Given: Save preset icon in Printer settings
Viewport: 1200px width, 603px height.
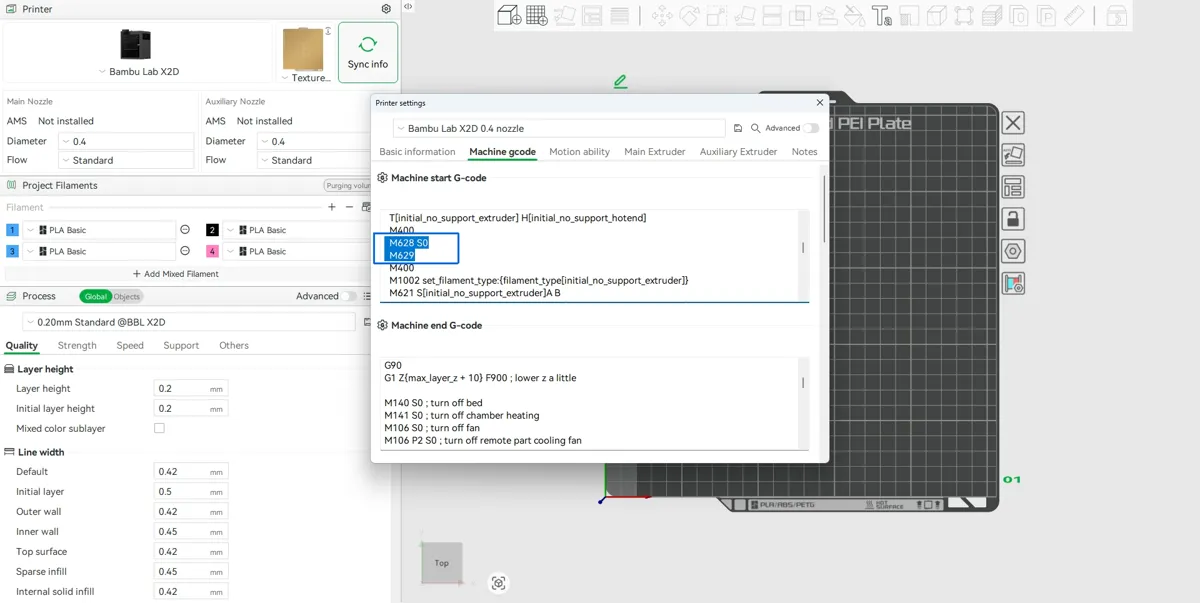Looking at the screenshot, I should click(x=738, y=128).
